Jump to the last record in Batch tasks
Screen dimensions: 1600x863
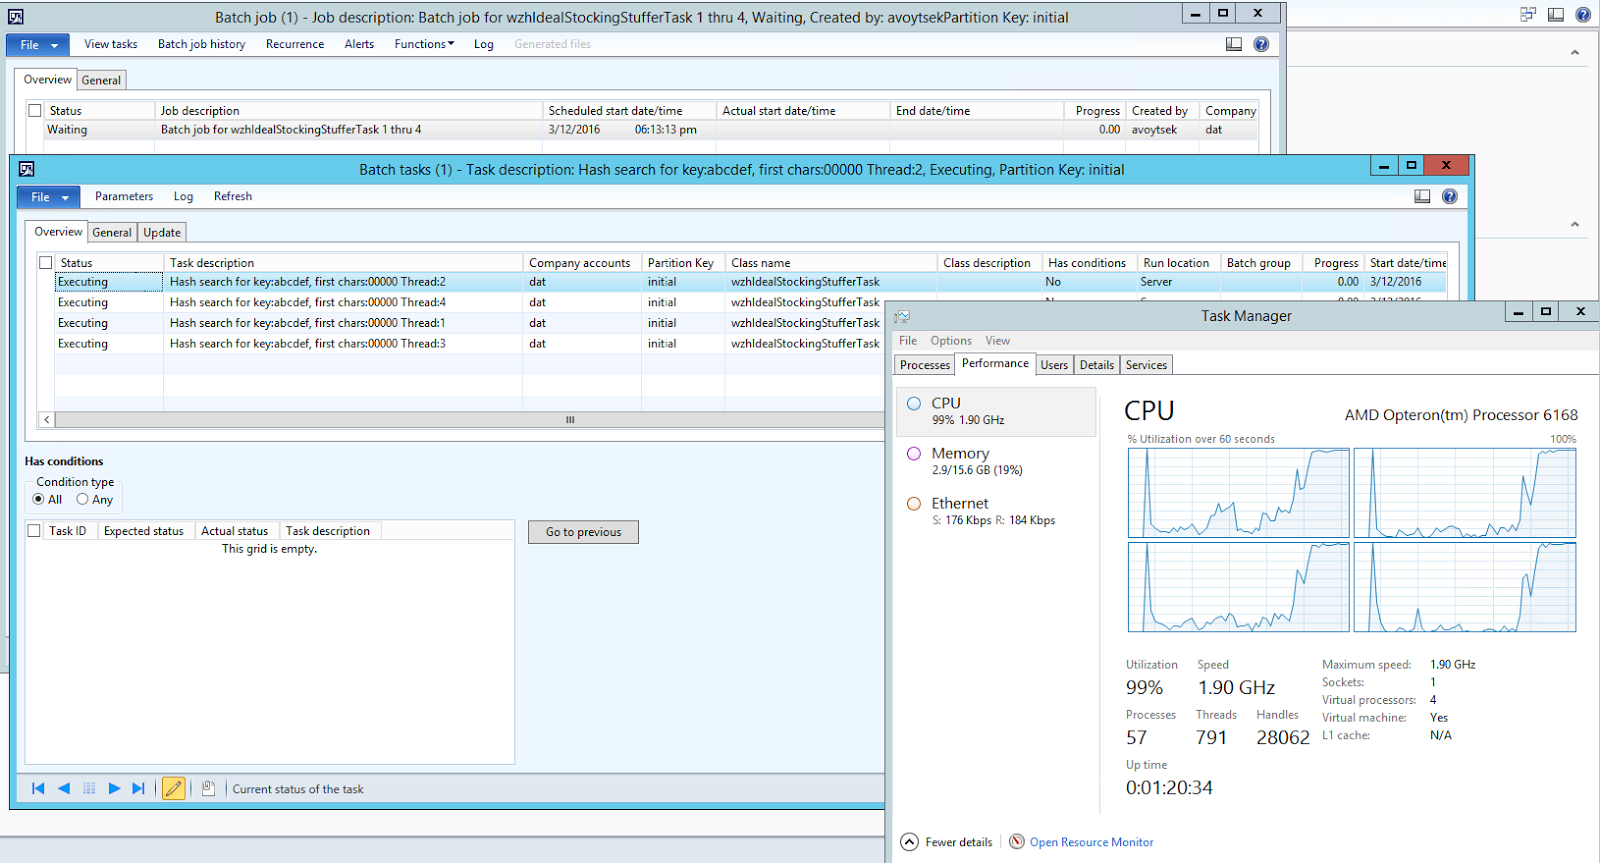click(139, 788)
